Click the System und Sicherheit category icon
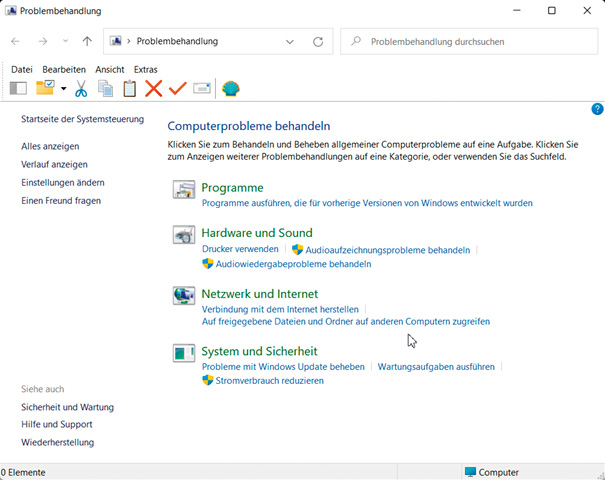This screenshot has height=480, width=605. (x=184, y=353)
